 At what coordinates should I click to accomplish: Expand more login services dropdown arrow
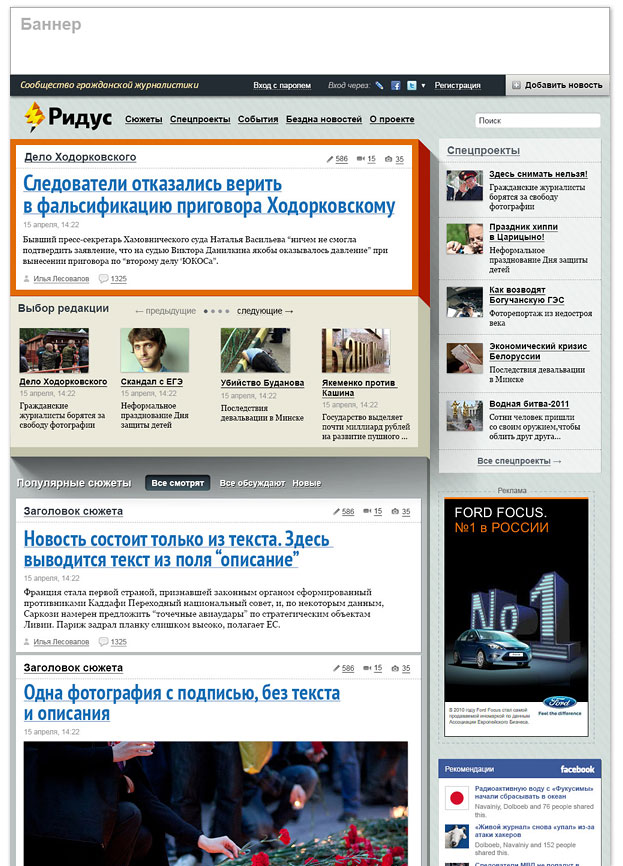click(423, 86)
